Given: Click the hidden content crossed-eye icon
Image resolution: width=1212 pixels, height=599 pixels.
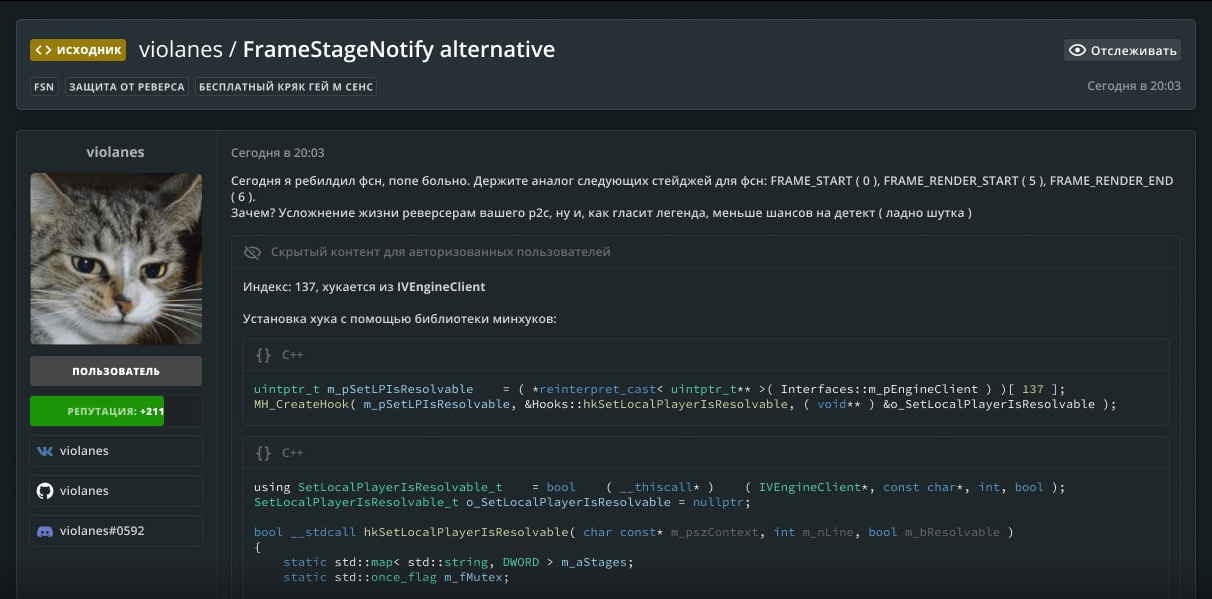Looking at the screenshot, I should pyautogui.click(x=252, y=252).
